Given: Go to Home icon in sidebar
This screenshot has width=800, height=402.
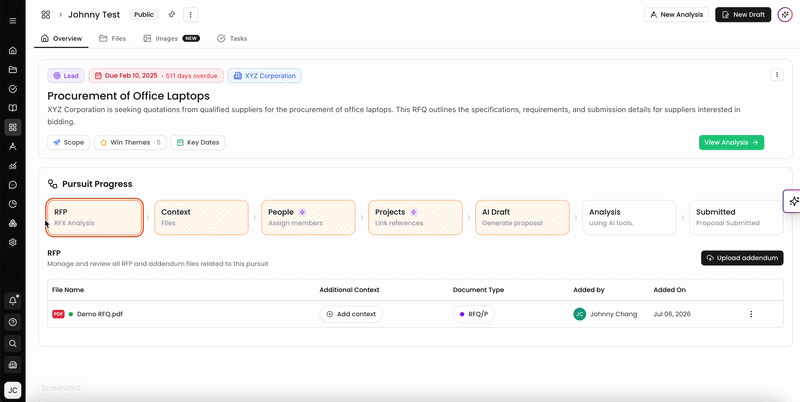Looking at the screenshot, I should click(x=13, y=51).
